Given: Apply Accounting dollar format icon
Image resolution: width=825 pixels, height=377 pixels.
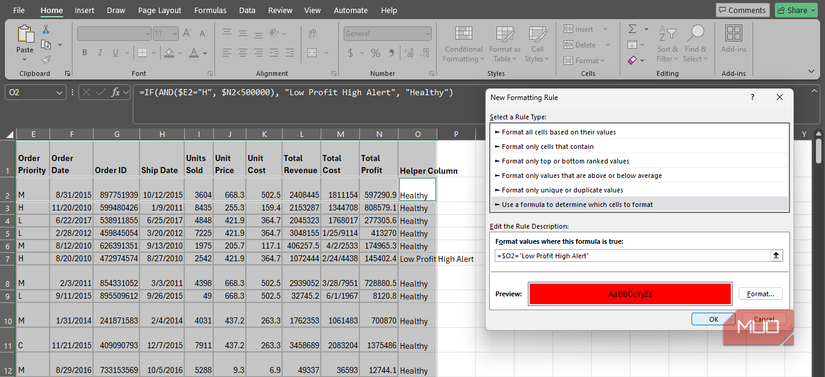Looking at the screenshot, I should pyautogui.click(x=350, y=53).
